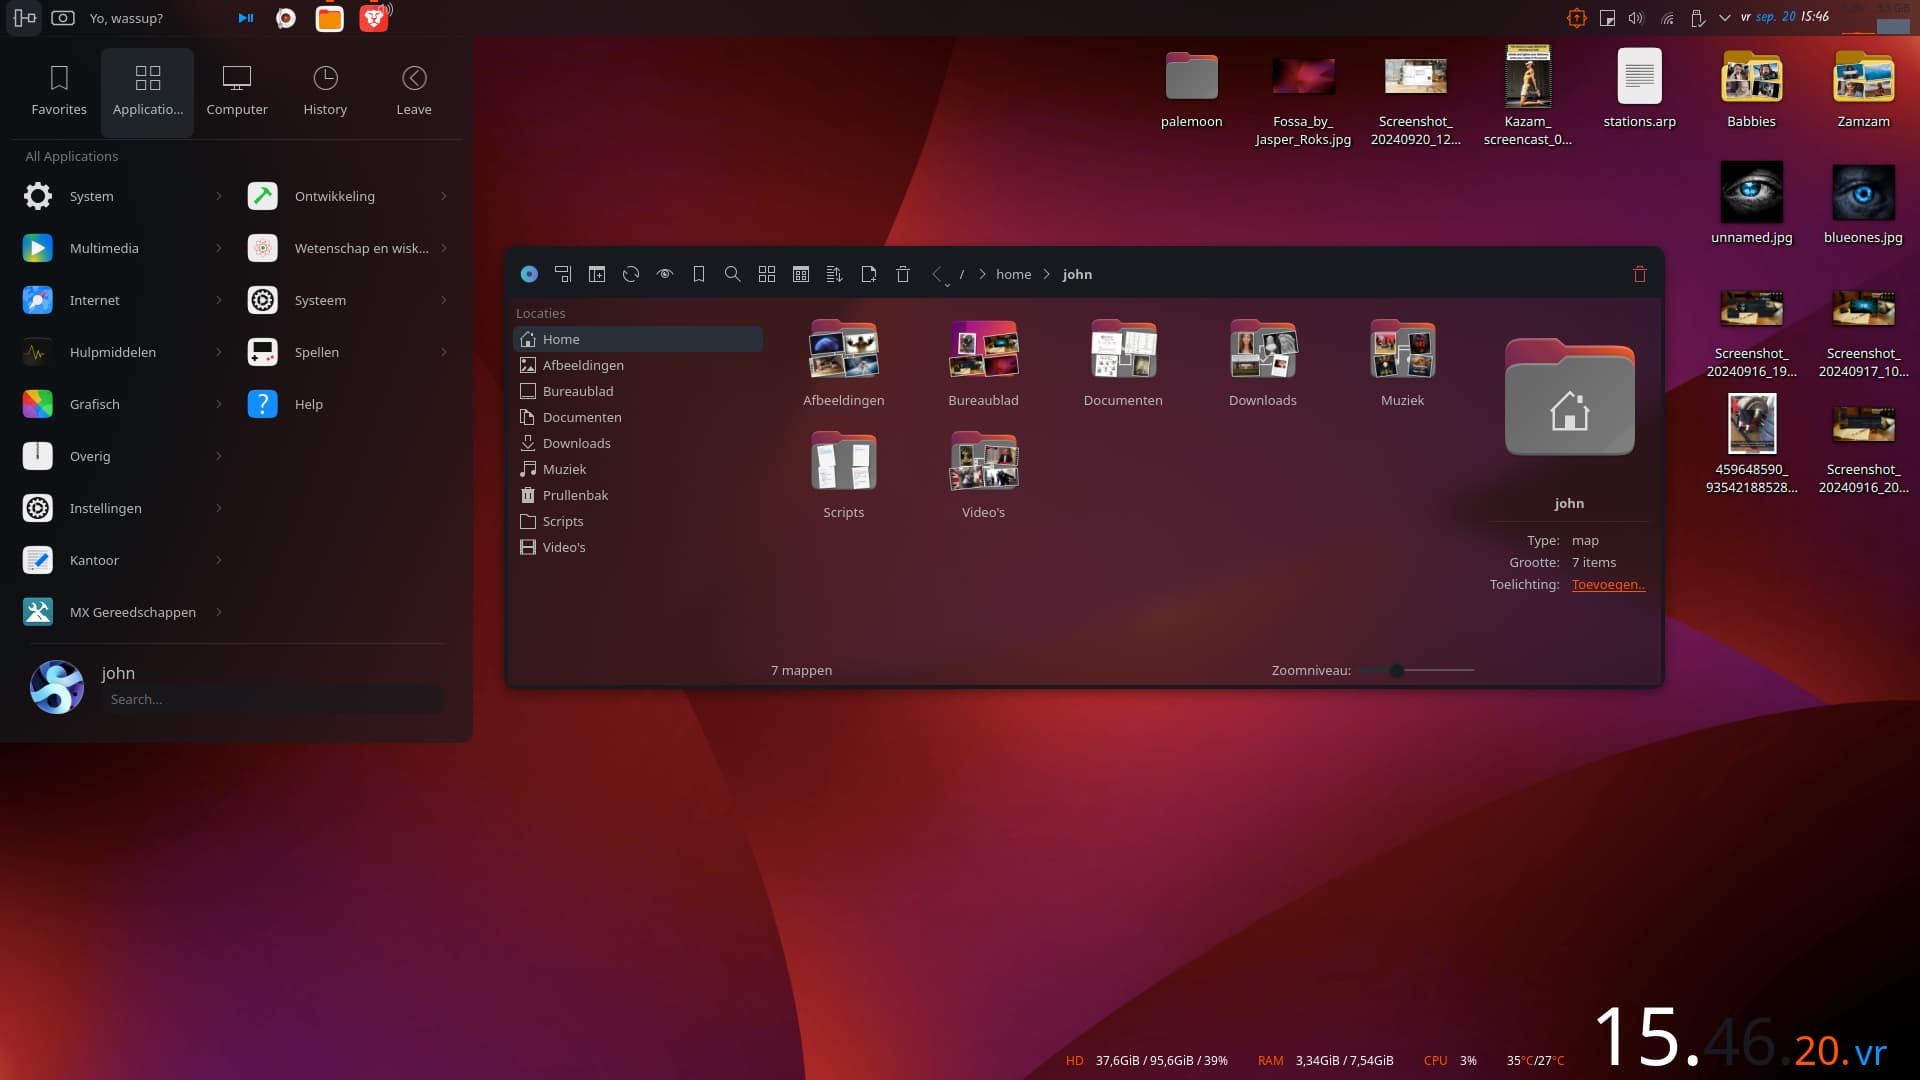The image size is (1920, 1080).
Task: Expand the Grafisch category
Action: coord(122,404)
